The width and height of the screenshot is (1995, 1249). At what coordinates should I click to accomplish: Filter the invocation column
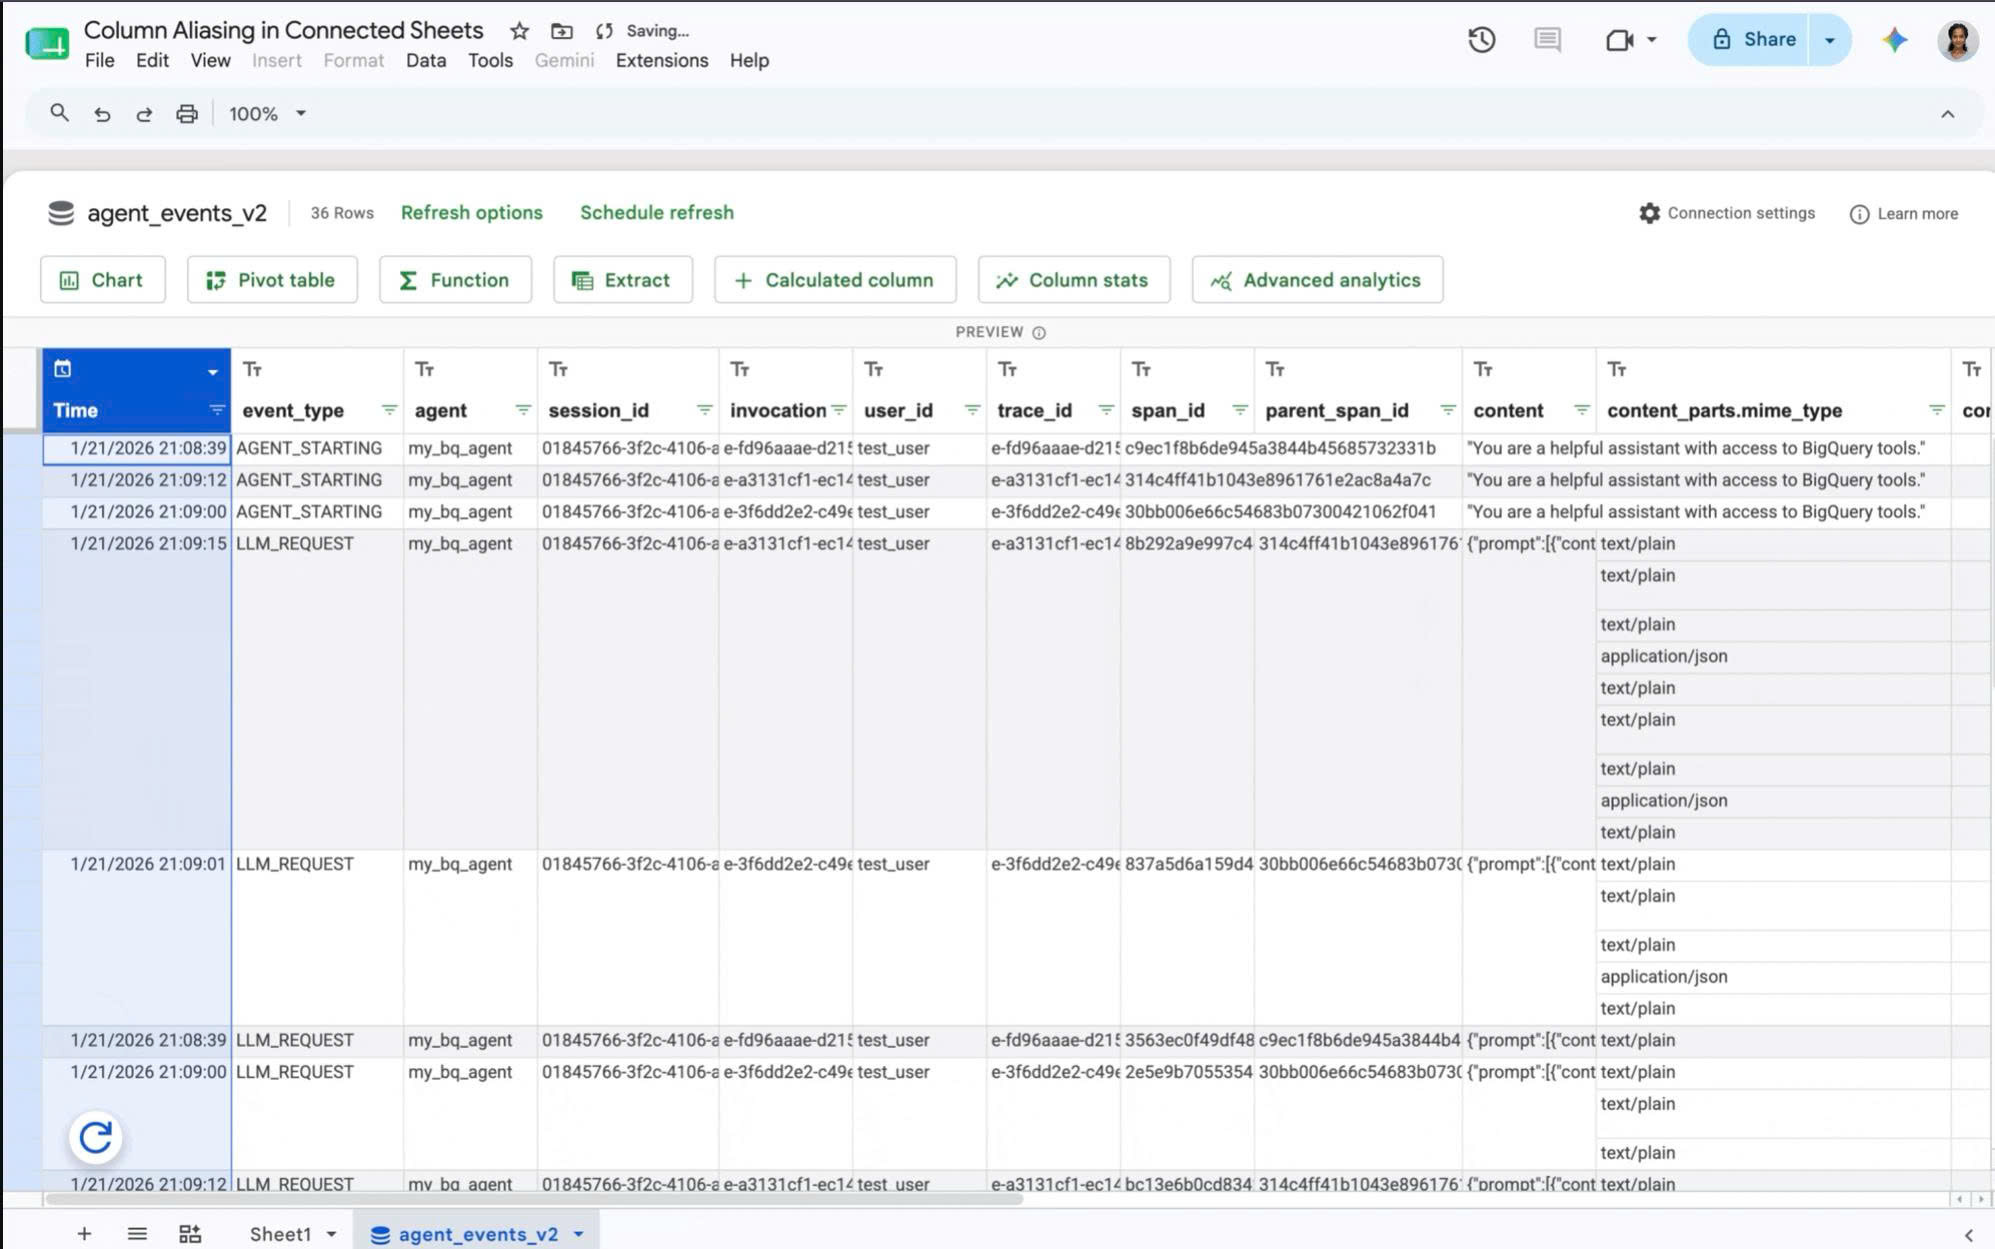(x=839, y=410)
